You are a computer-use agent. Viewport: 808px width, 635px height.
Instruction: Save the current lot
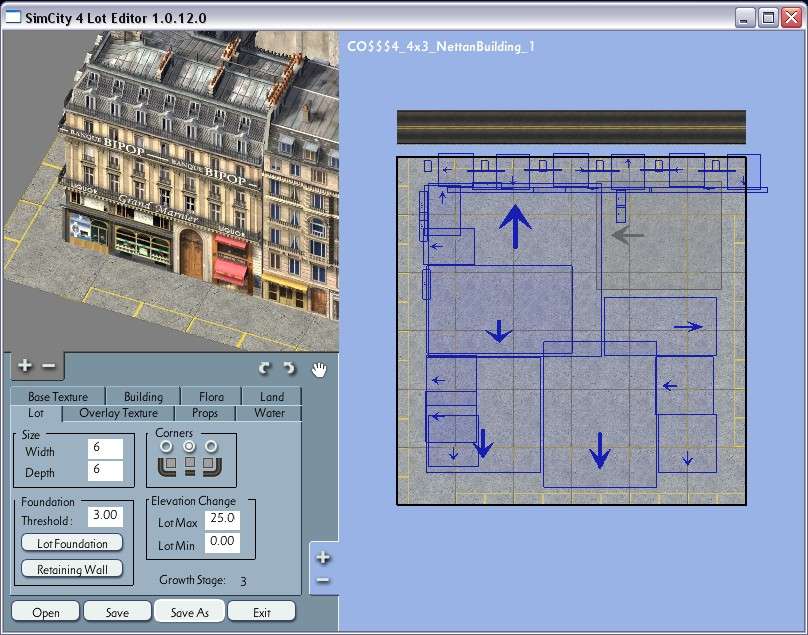[x=117, y=612]
